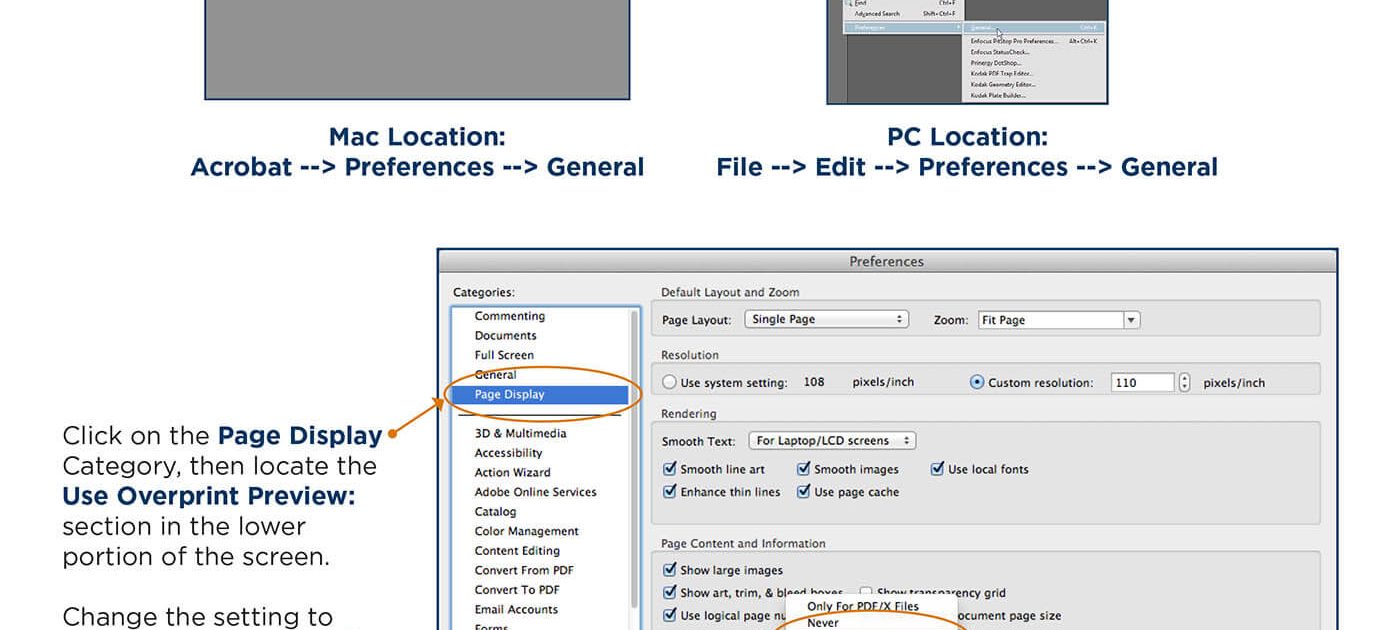Enable the Show transparency grid checkbox
This screenshot has height=630, width=1400.
tap(866, 593)
